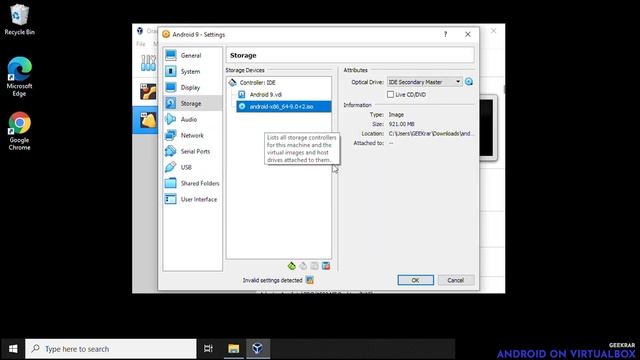Click the Location path value

coord(431,133)
